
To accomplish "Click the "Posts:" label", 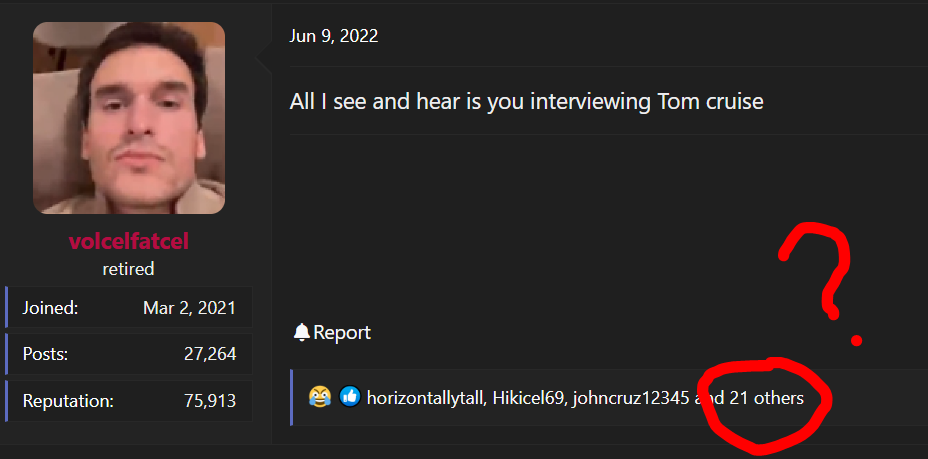I will (46, 354).
